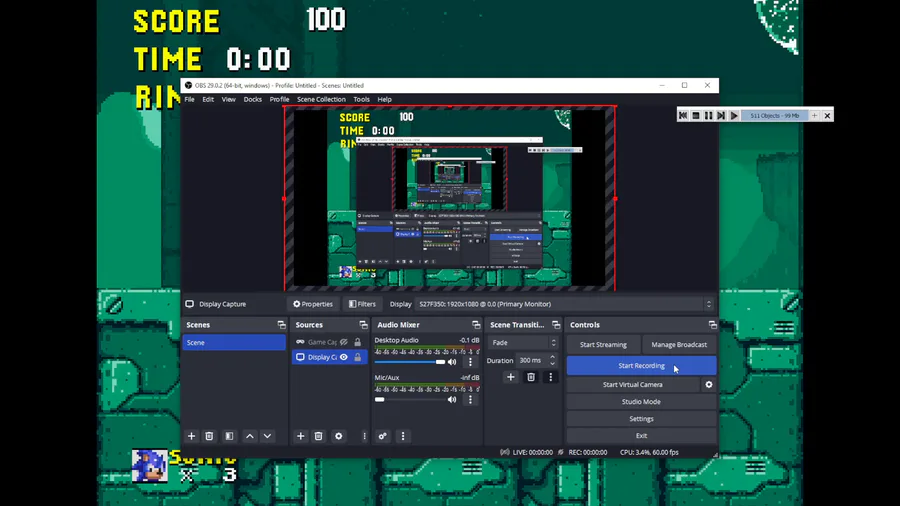The width and height of the screenshot is (900, 506).
Task: Open source properties gear in Sources panel
Action: (x=339, y=436)
